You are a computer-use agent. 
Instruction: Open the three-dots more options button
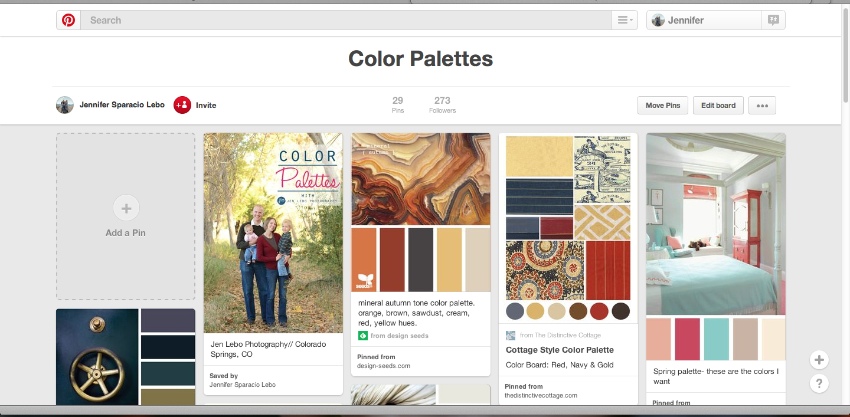click(762, 105)
